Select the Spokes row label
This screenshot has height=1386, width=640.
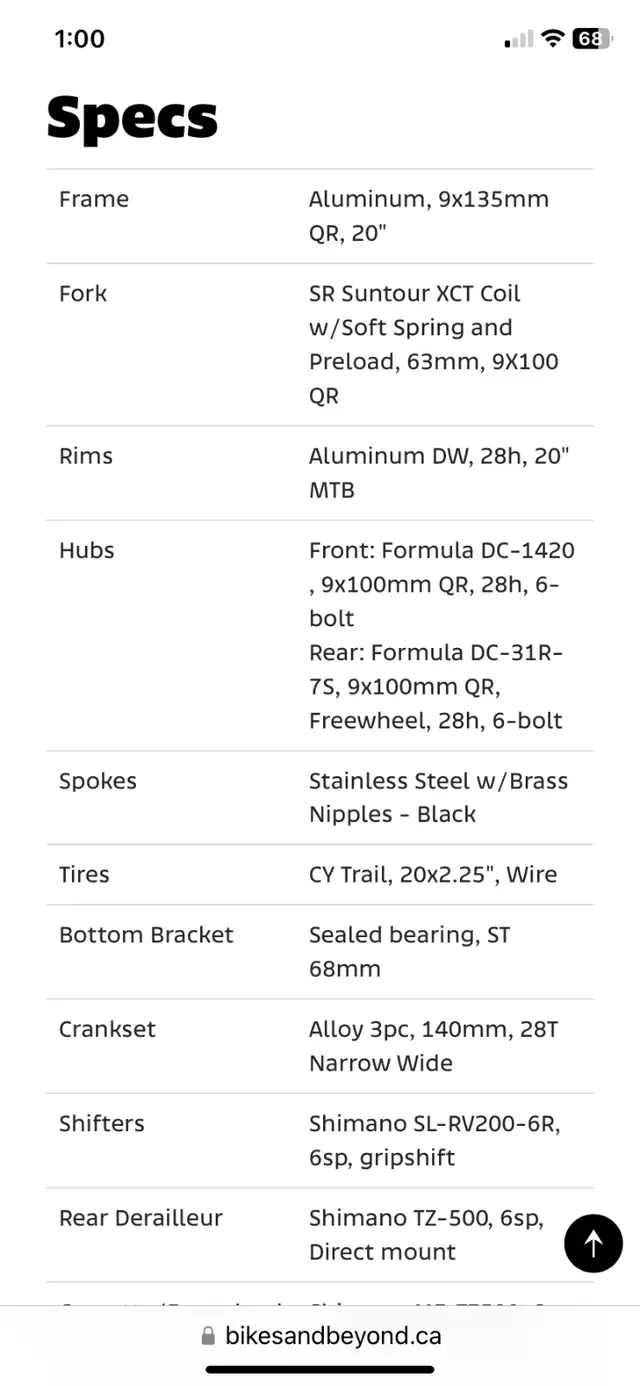tap(98, 781)
